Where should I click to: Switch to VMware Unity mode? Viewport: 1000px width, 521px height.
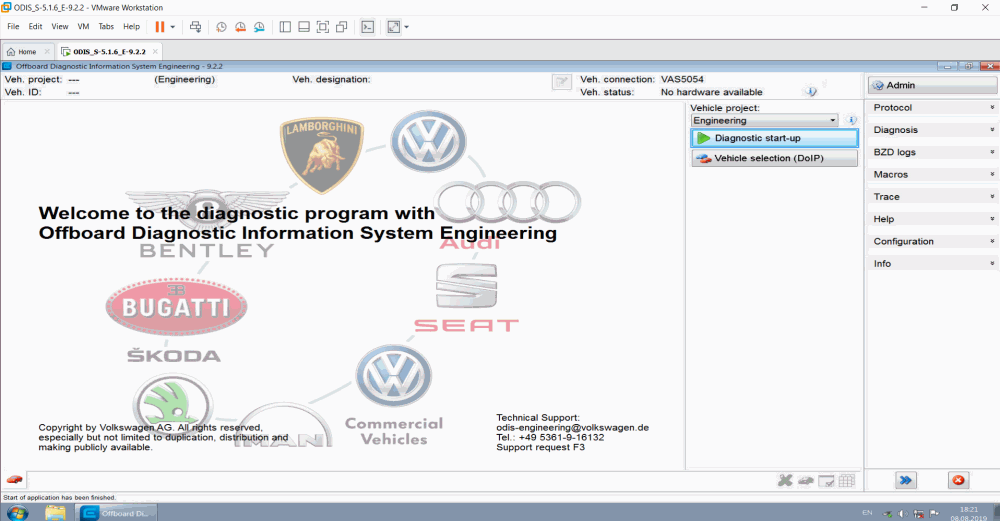[x=342, y=27]
